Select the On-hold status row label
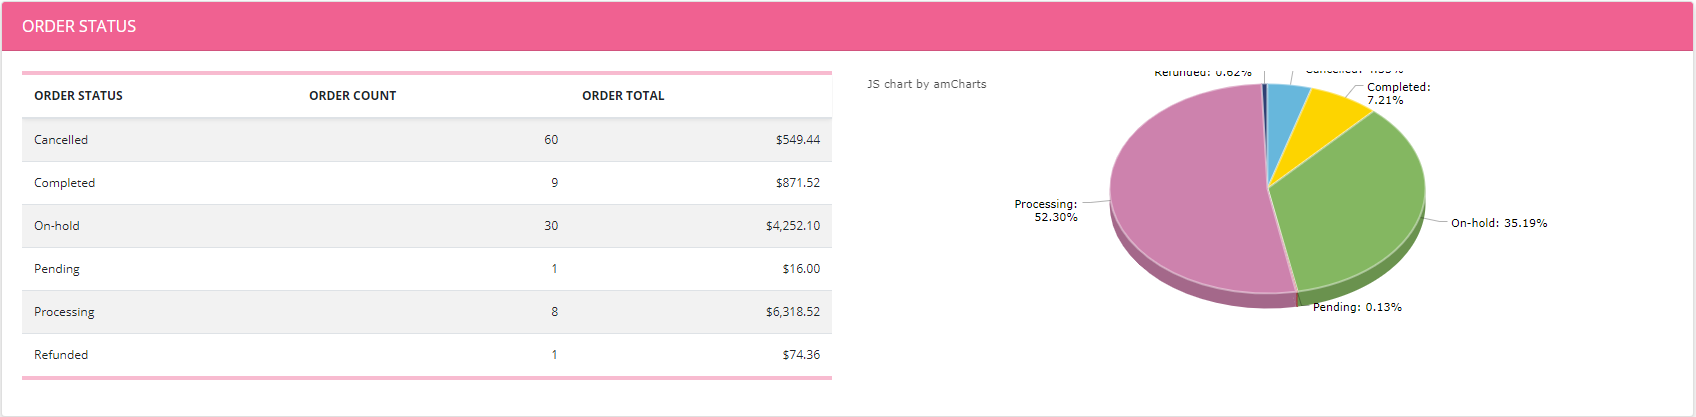 (x=57, y=226)
